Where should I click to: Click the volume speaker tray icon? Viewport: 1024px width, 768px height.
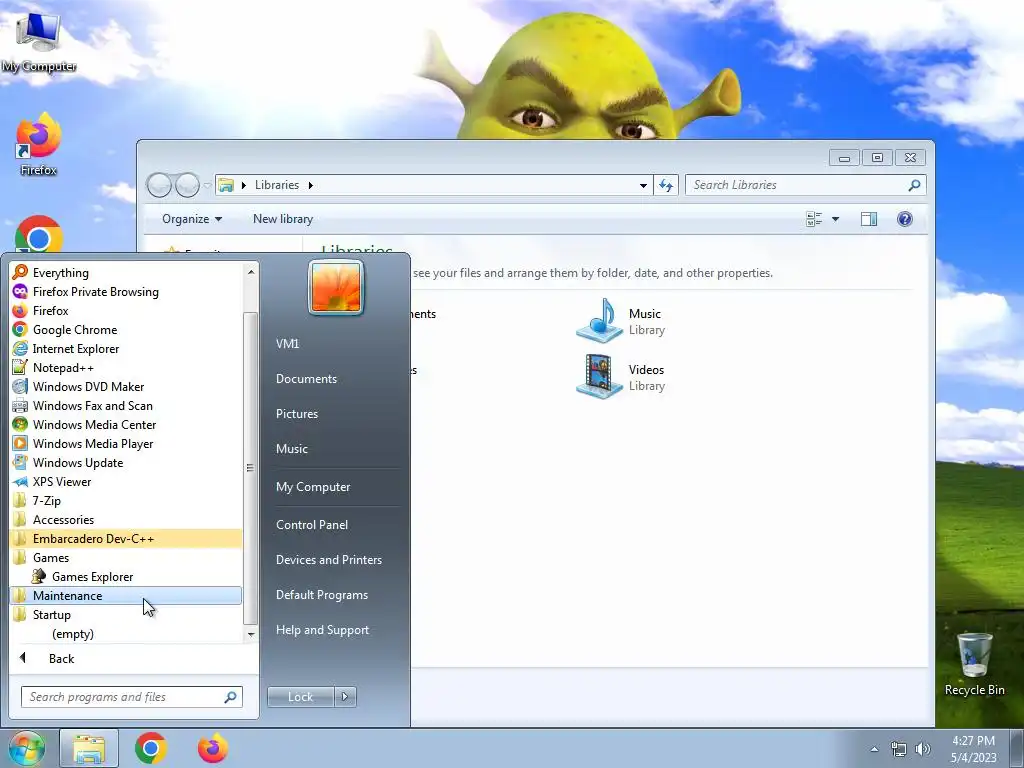pos(923,749)
